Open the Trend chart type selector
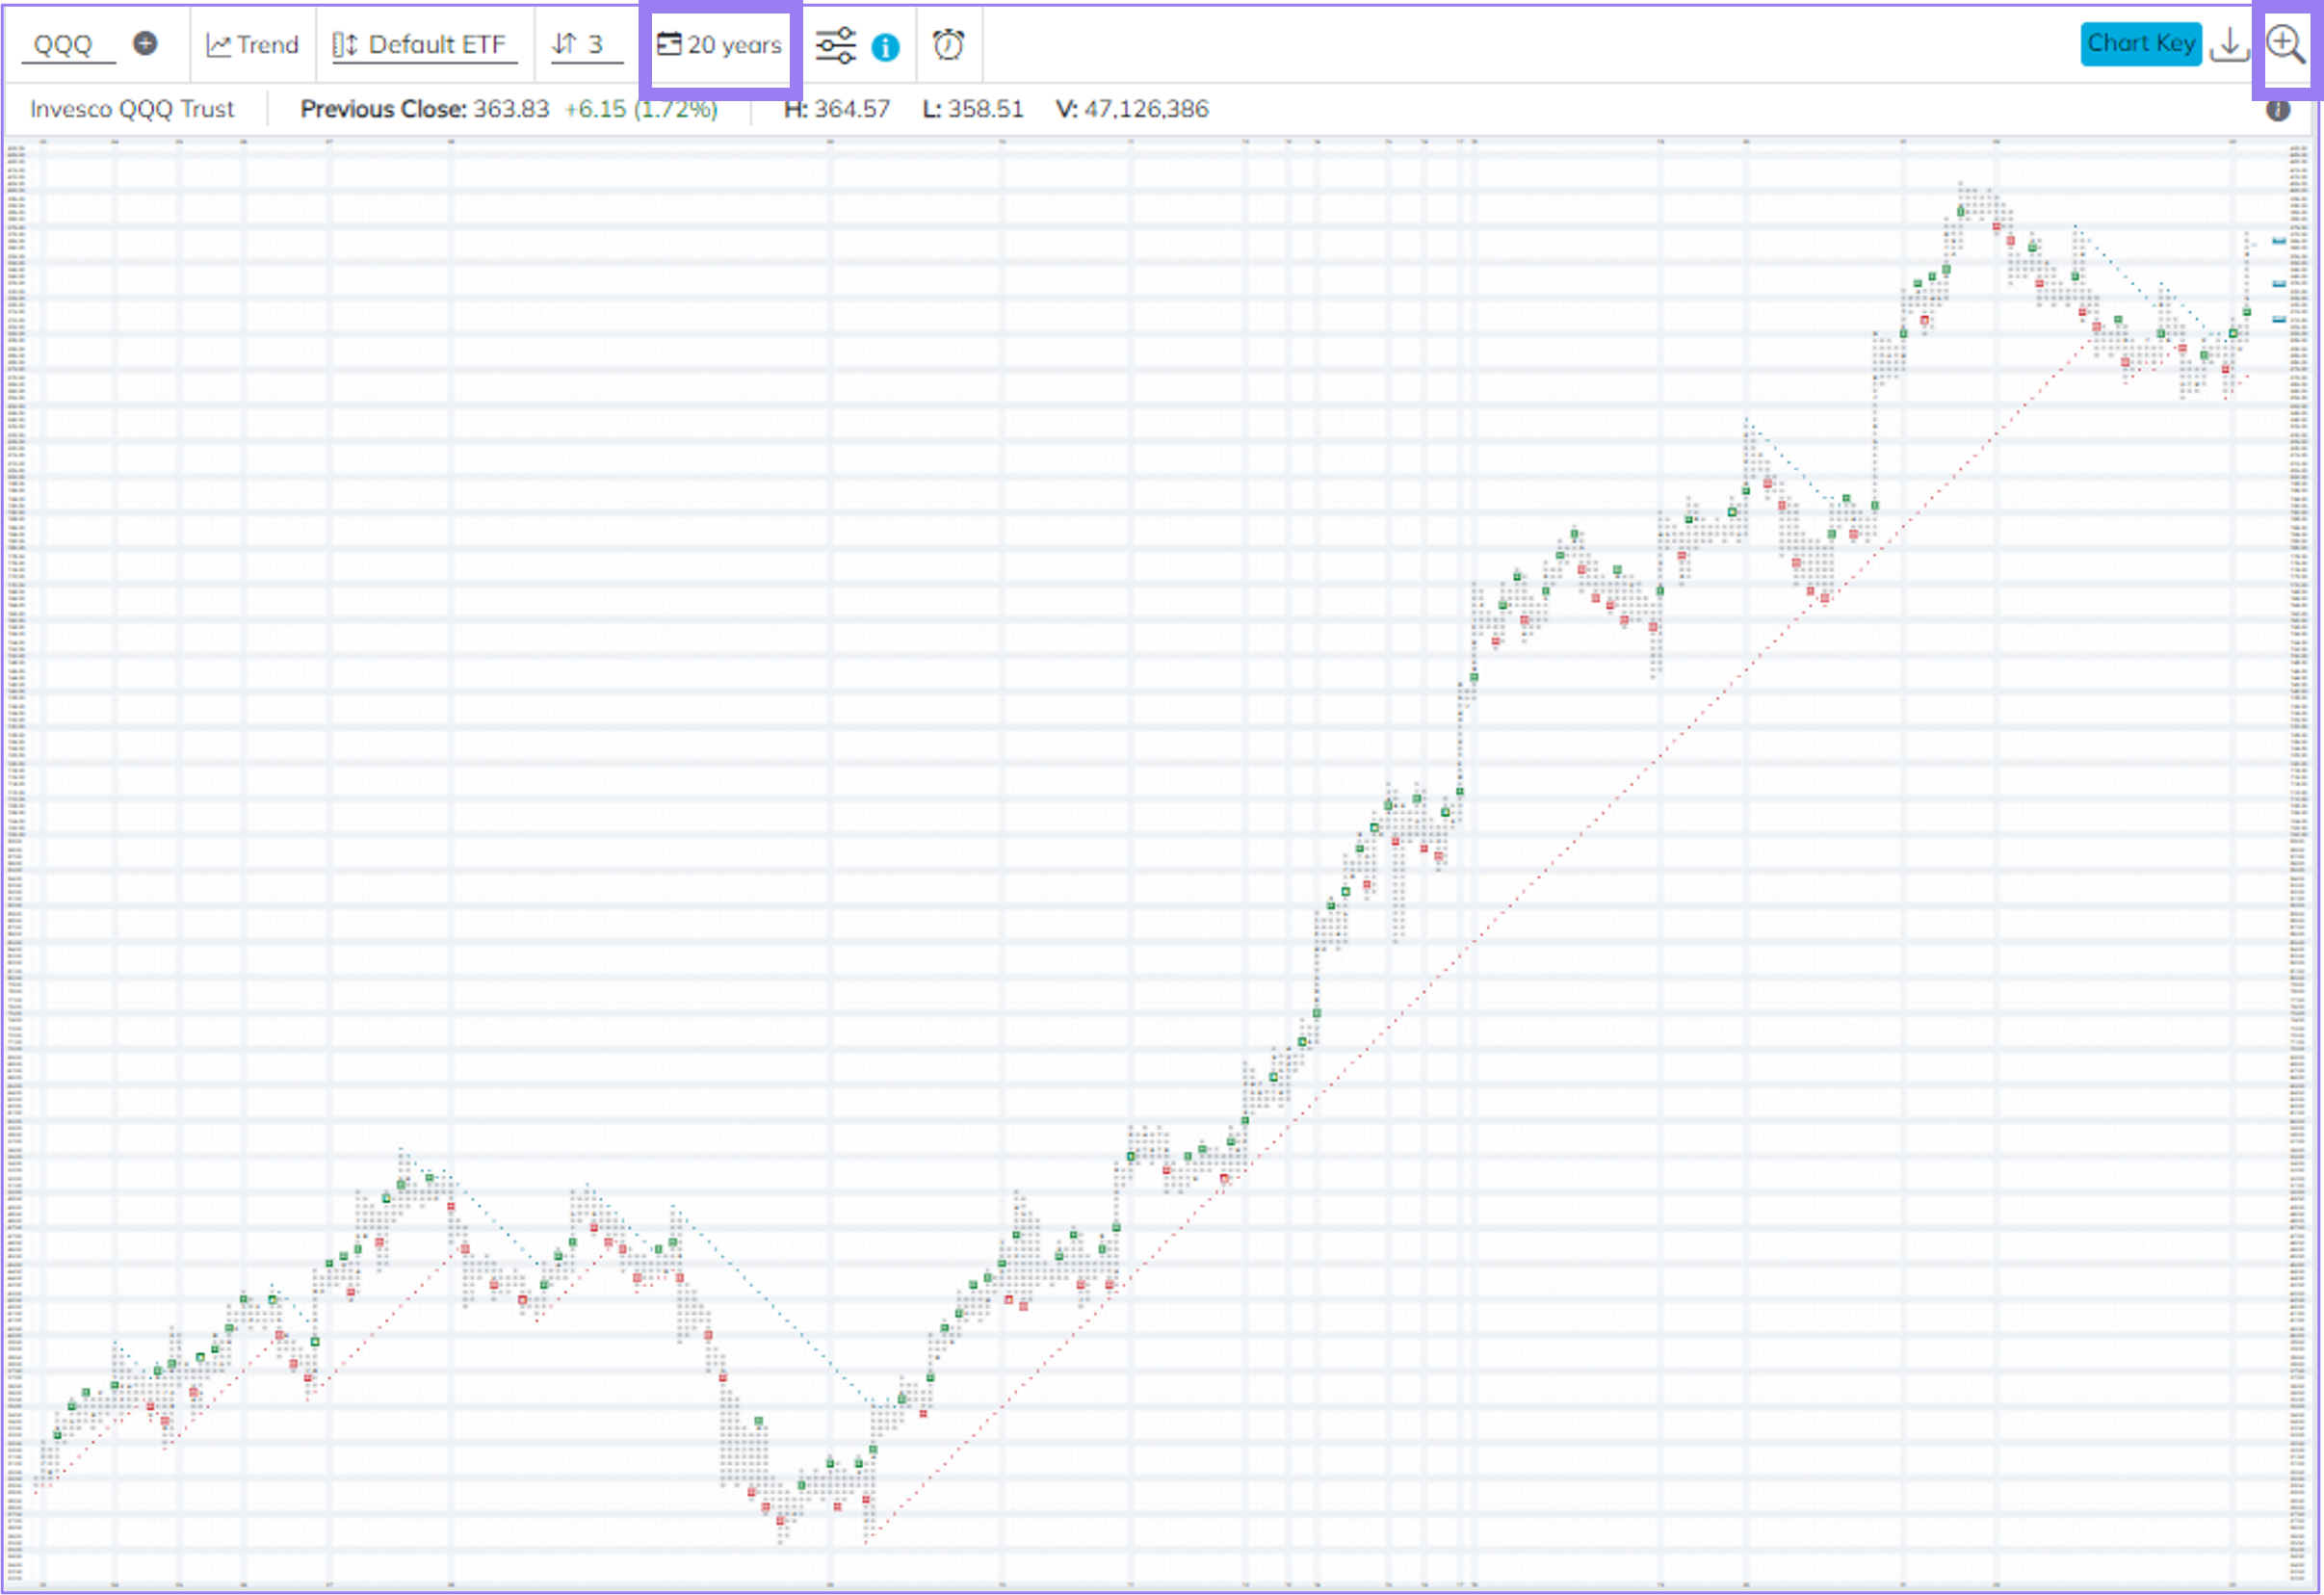 [252, 45]
